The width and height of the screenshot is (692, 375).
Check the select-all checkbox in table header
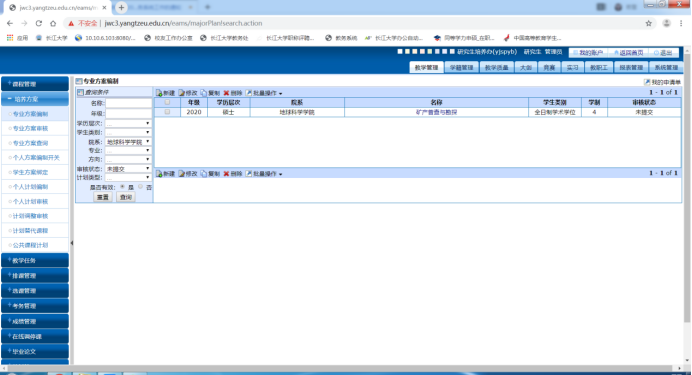[x=167, y=102]
